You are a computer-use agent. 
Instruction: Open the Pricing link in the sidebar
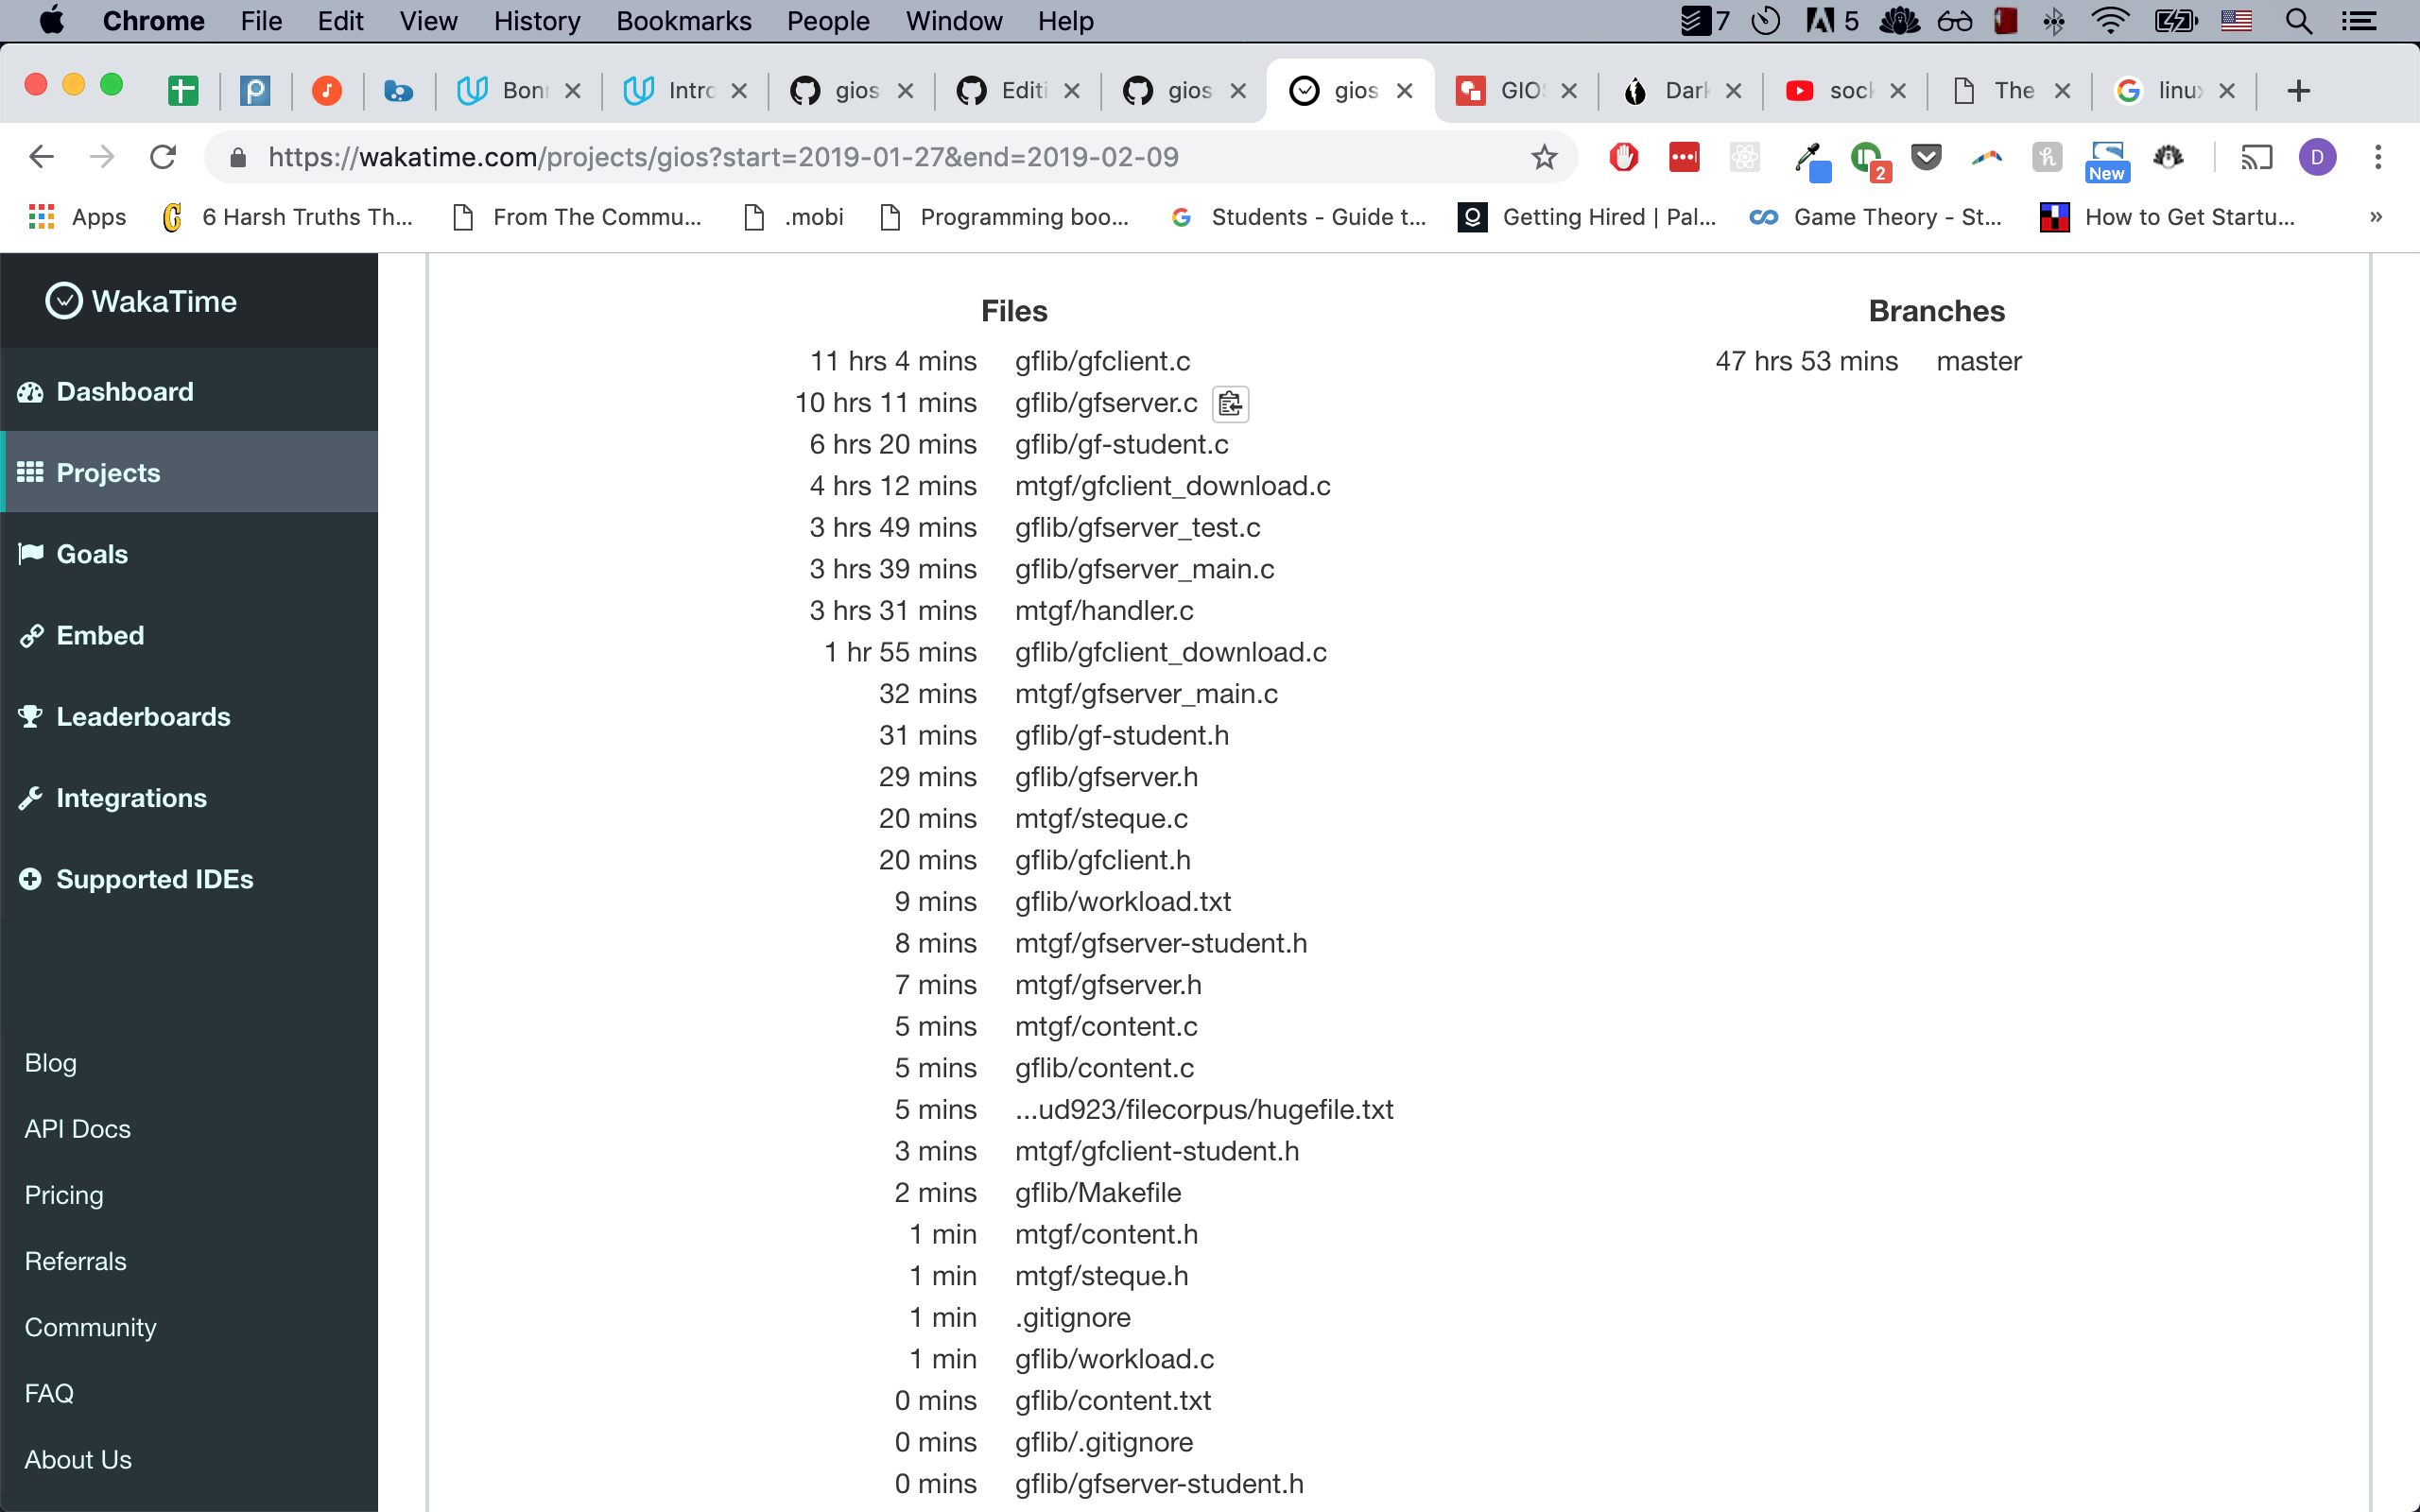click(63, 1194)
